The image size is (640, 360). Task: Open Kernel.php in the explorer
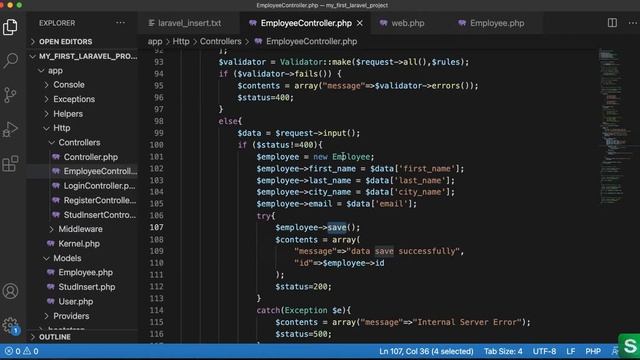pyautogui.click(x=79, y=244)
